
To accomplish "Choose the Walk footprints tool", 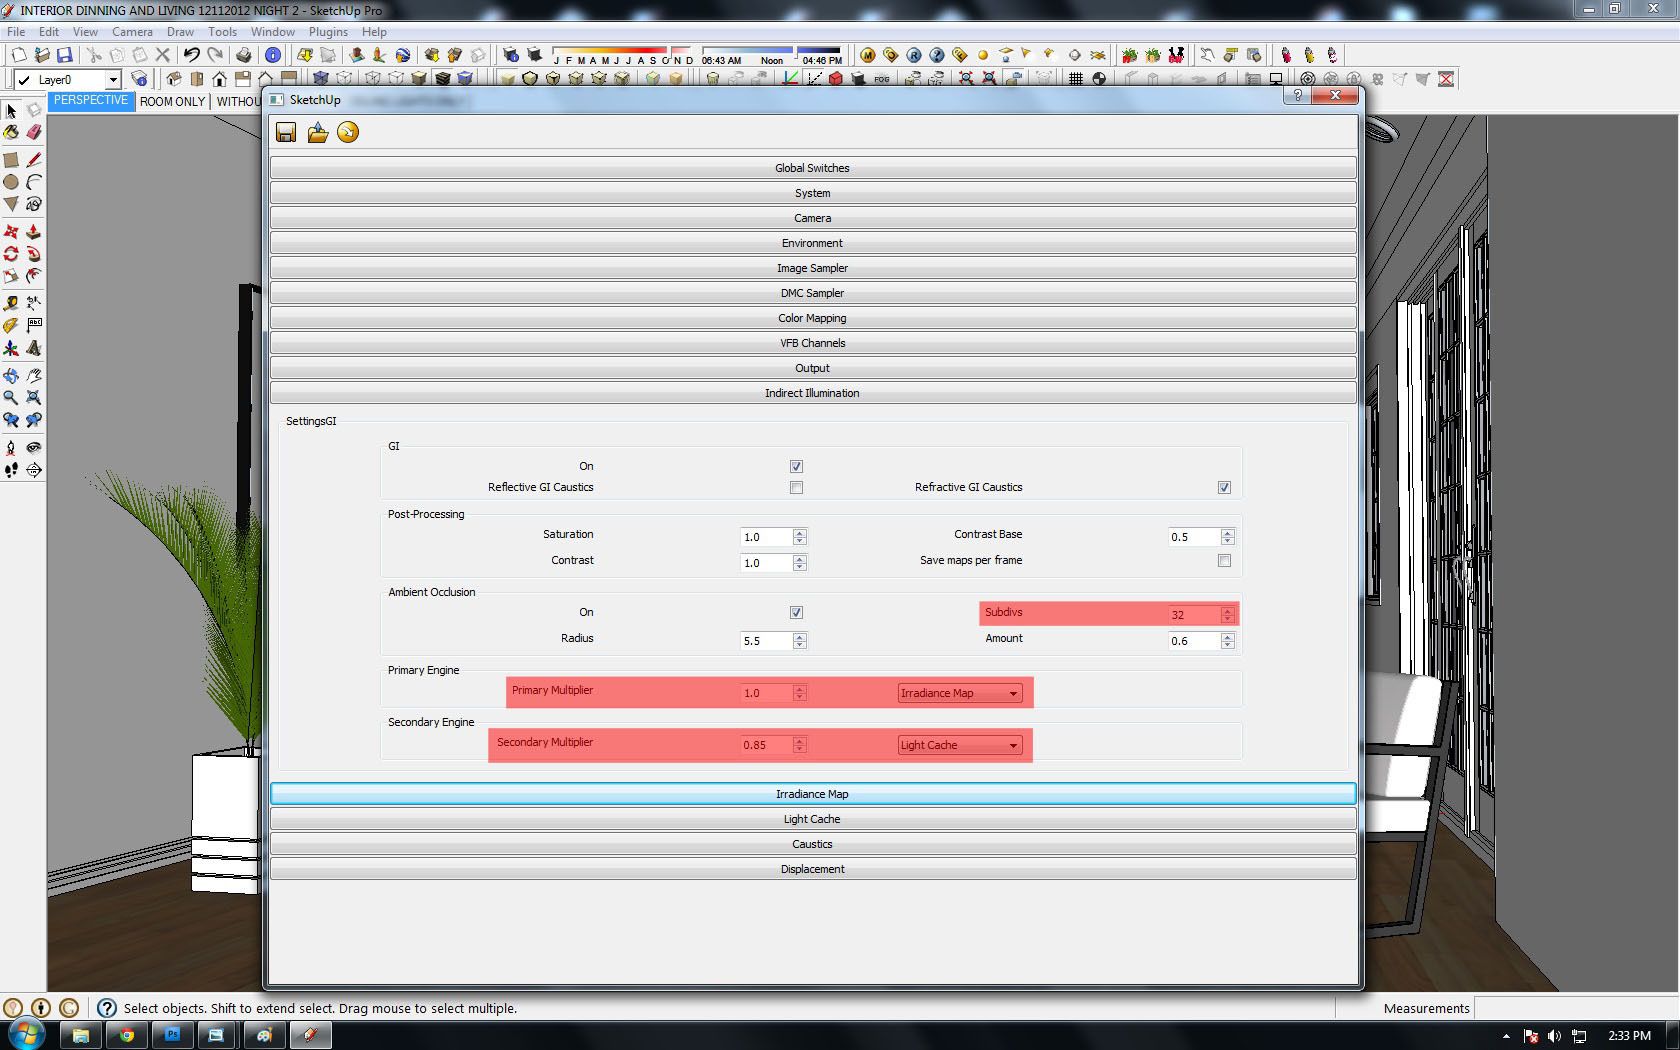I will pos(11,470).
